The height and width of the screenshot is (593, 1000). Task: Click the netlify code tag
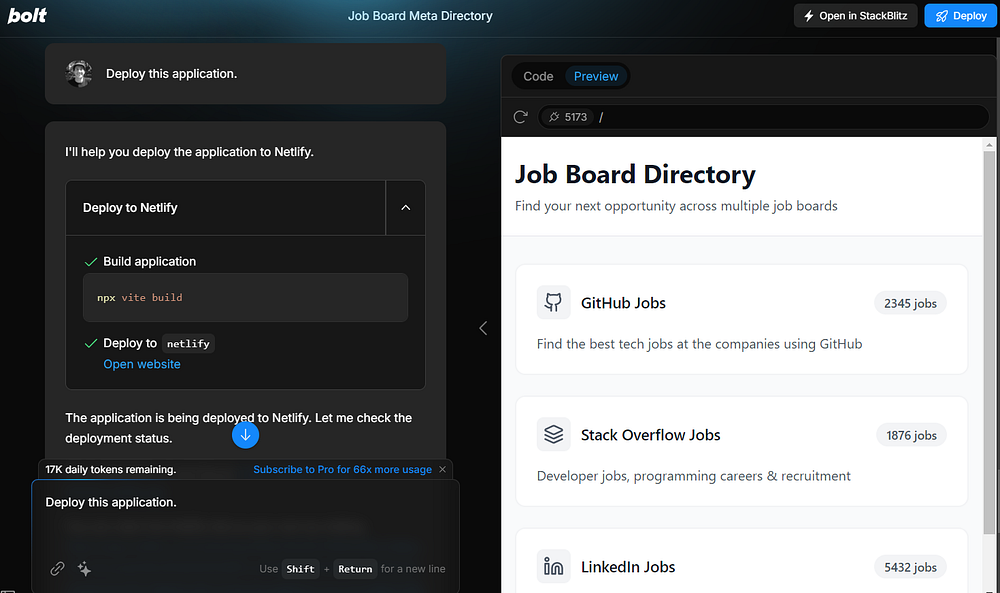tap(188, 344)
